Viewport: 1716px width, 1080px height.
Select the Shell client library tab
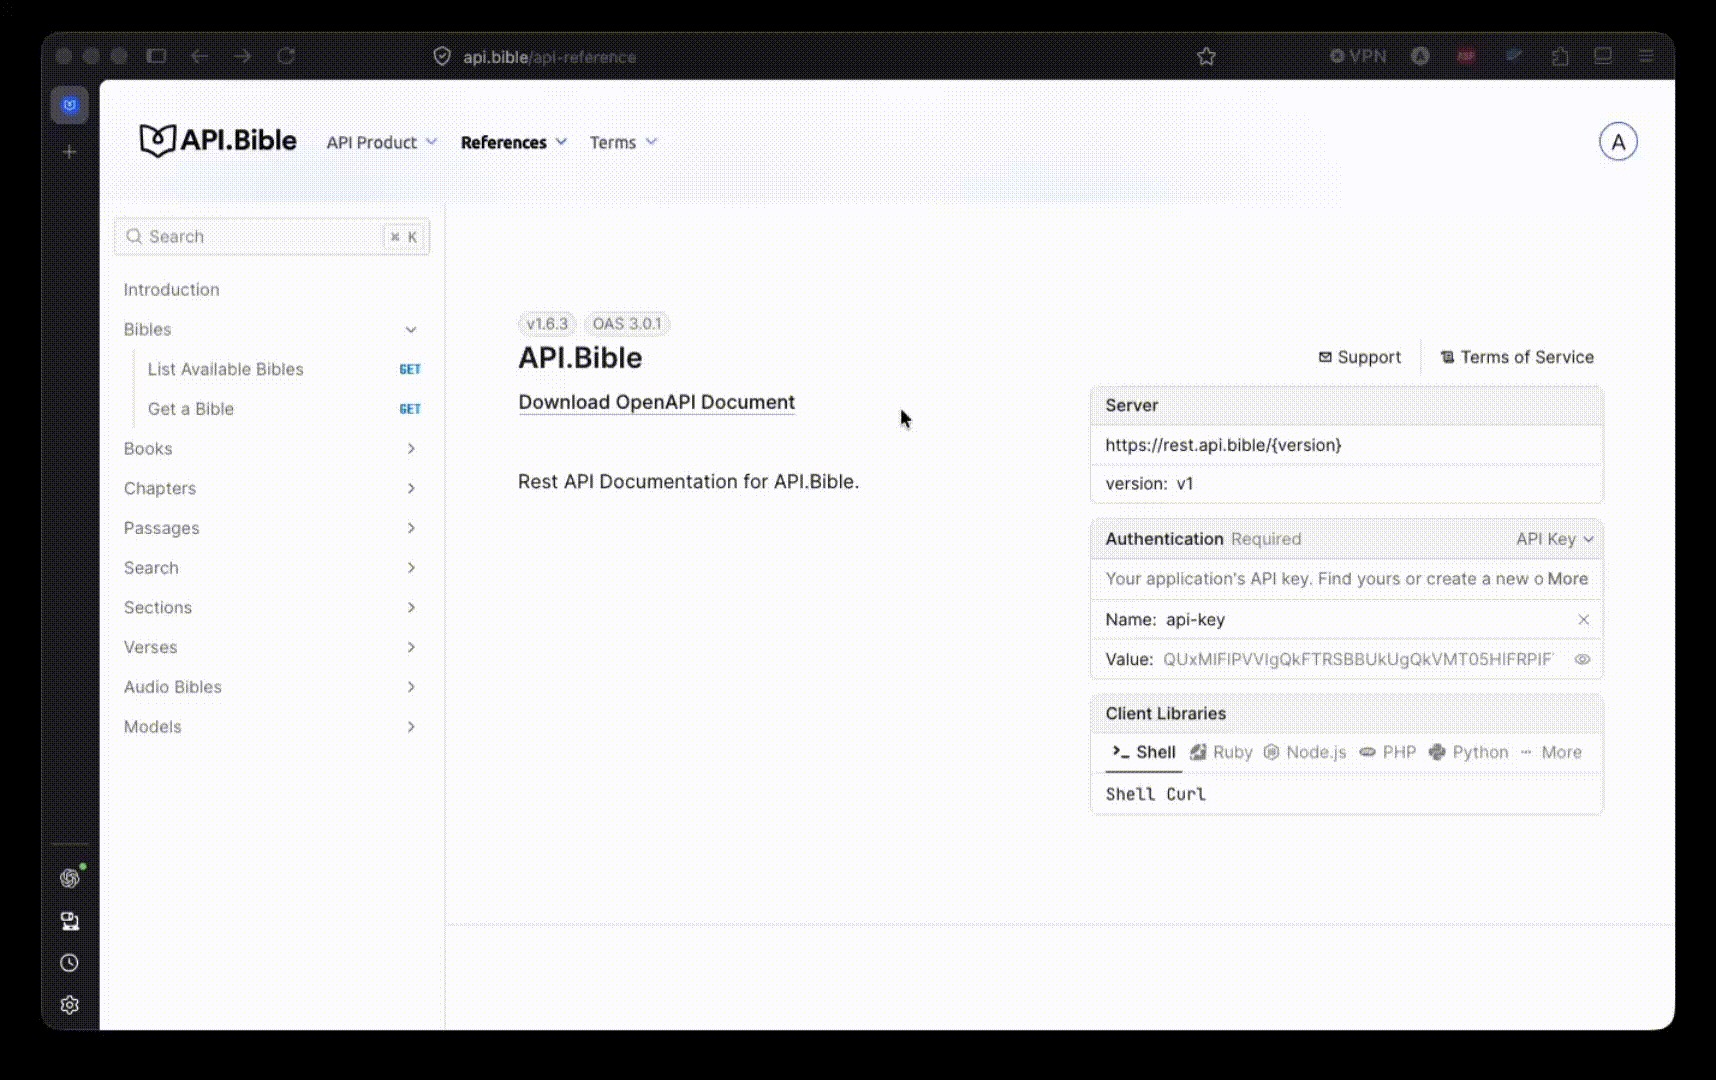tap(1143, 752)
